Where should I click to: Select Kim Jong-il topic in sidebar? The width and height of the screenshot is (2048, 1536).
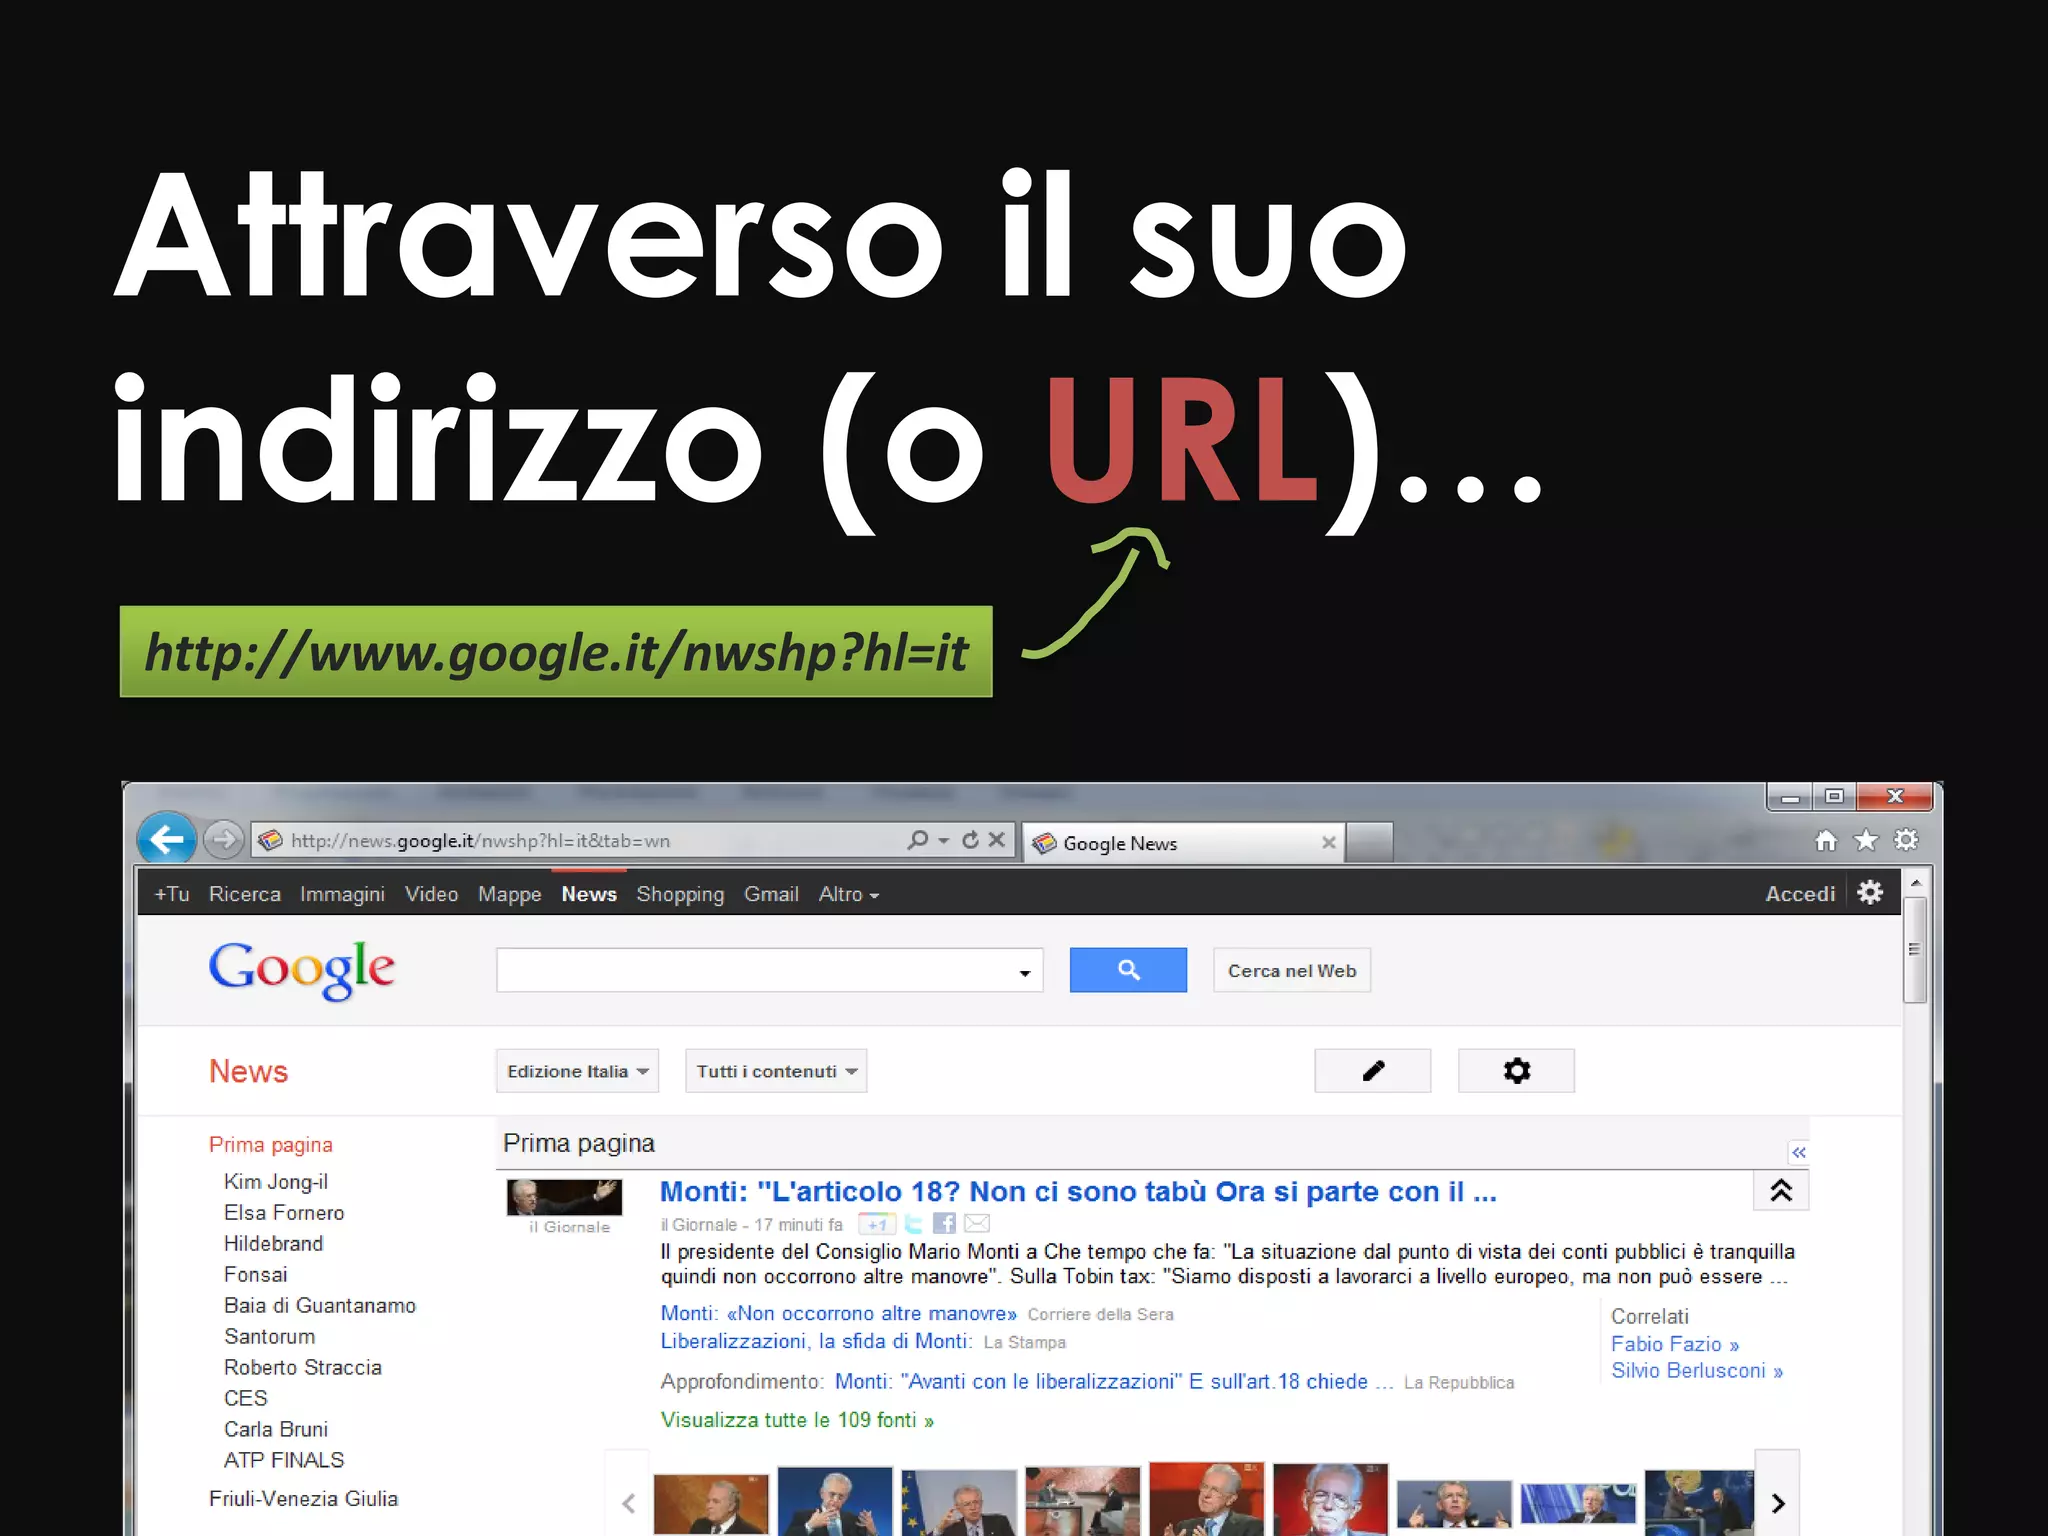click(x=276, y=1182)
